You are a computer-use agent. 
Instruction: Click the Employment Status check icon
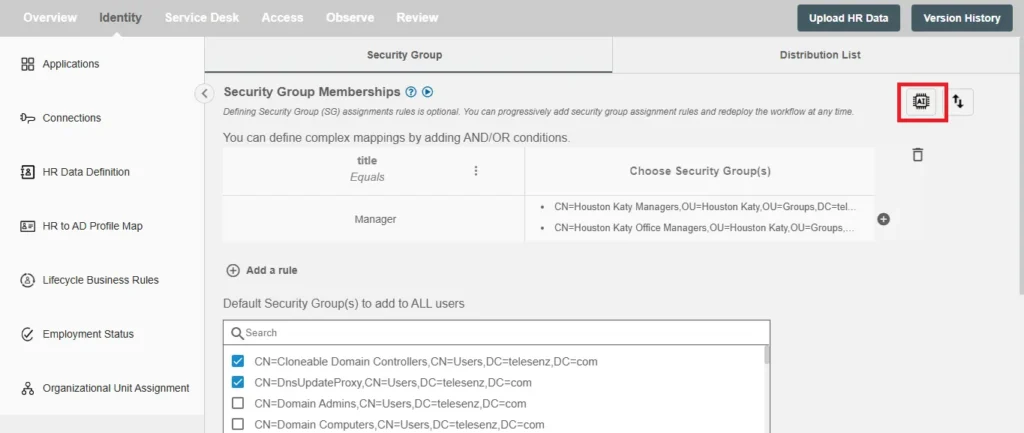click(x=27, y=334)
